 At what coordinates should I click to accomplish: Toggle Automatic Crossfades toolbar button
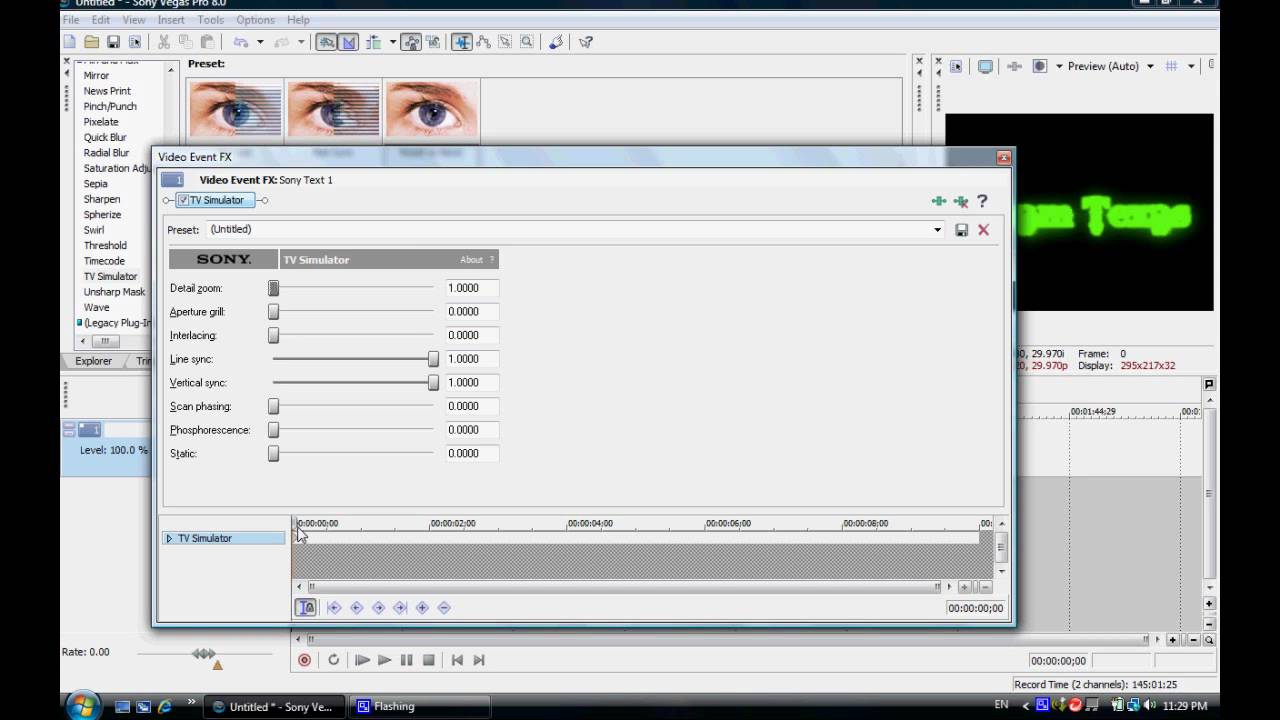tap(348, 42)
